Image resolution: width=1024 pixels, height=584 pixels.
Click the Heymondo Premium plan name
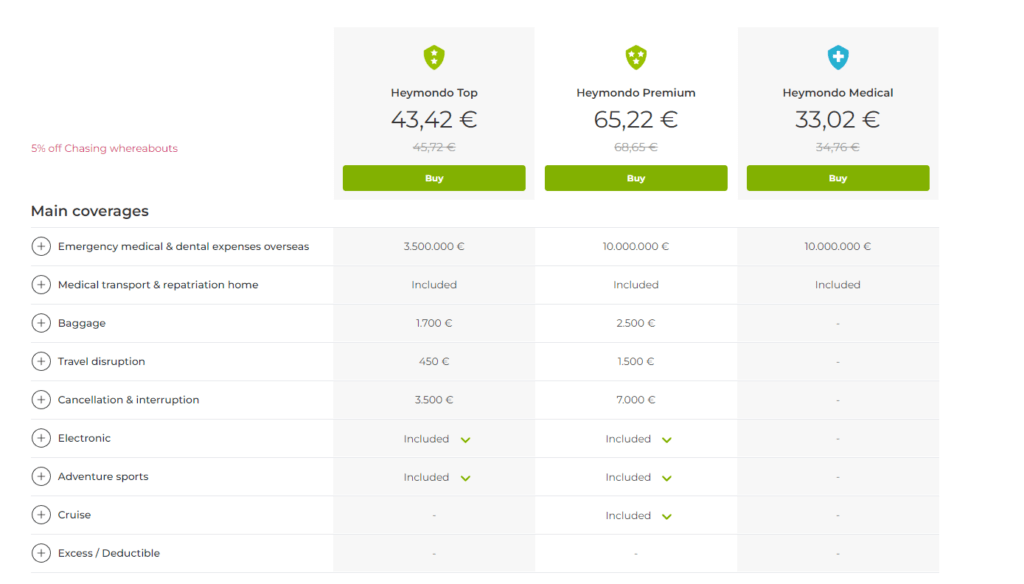point(635,93)
